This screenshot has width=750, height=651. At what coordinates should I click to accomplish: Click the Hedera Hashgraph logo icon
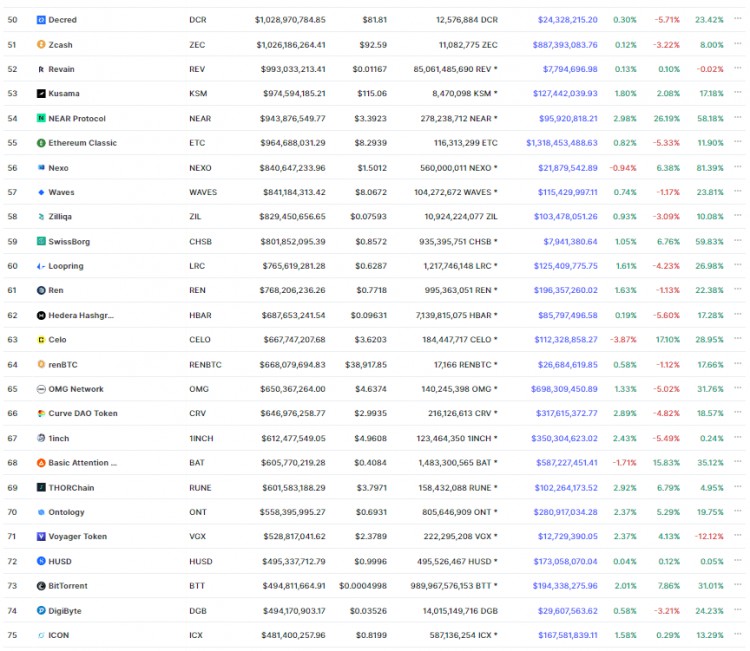[41, 315]
